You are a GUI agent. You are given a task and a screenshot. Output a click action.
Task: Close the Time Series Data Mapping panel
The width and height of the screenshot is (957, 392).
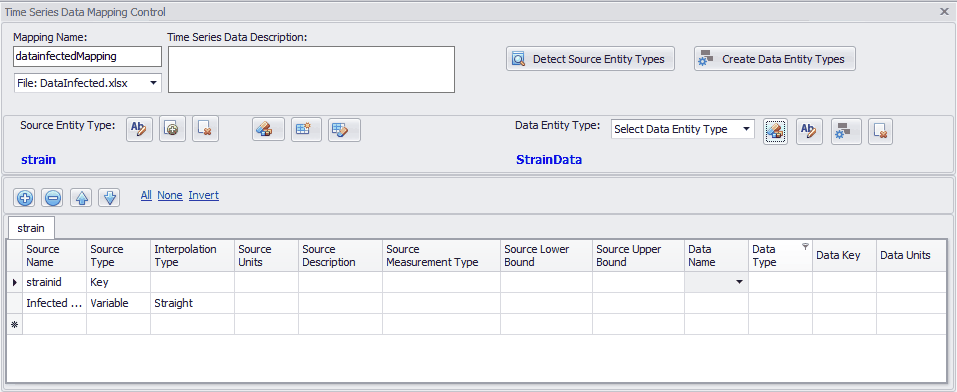coord(945,11)
